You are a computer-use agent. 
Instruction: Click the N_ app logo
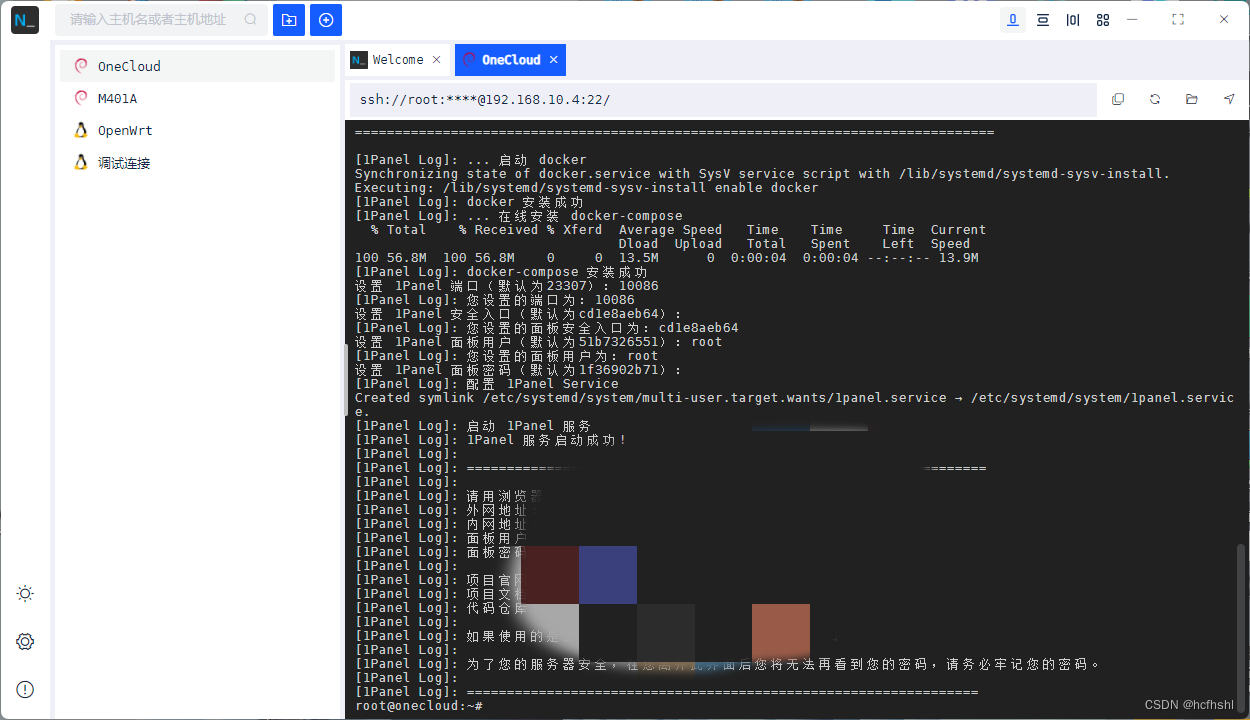(25, 20)
